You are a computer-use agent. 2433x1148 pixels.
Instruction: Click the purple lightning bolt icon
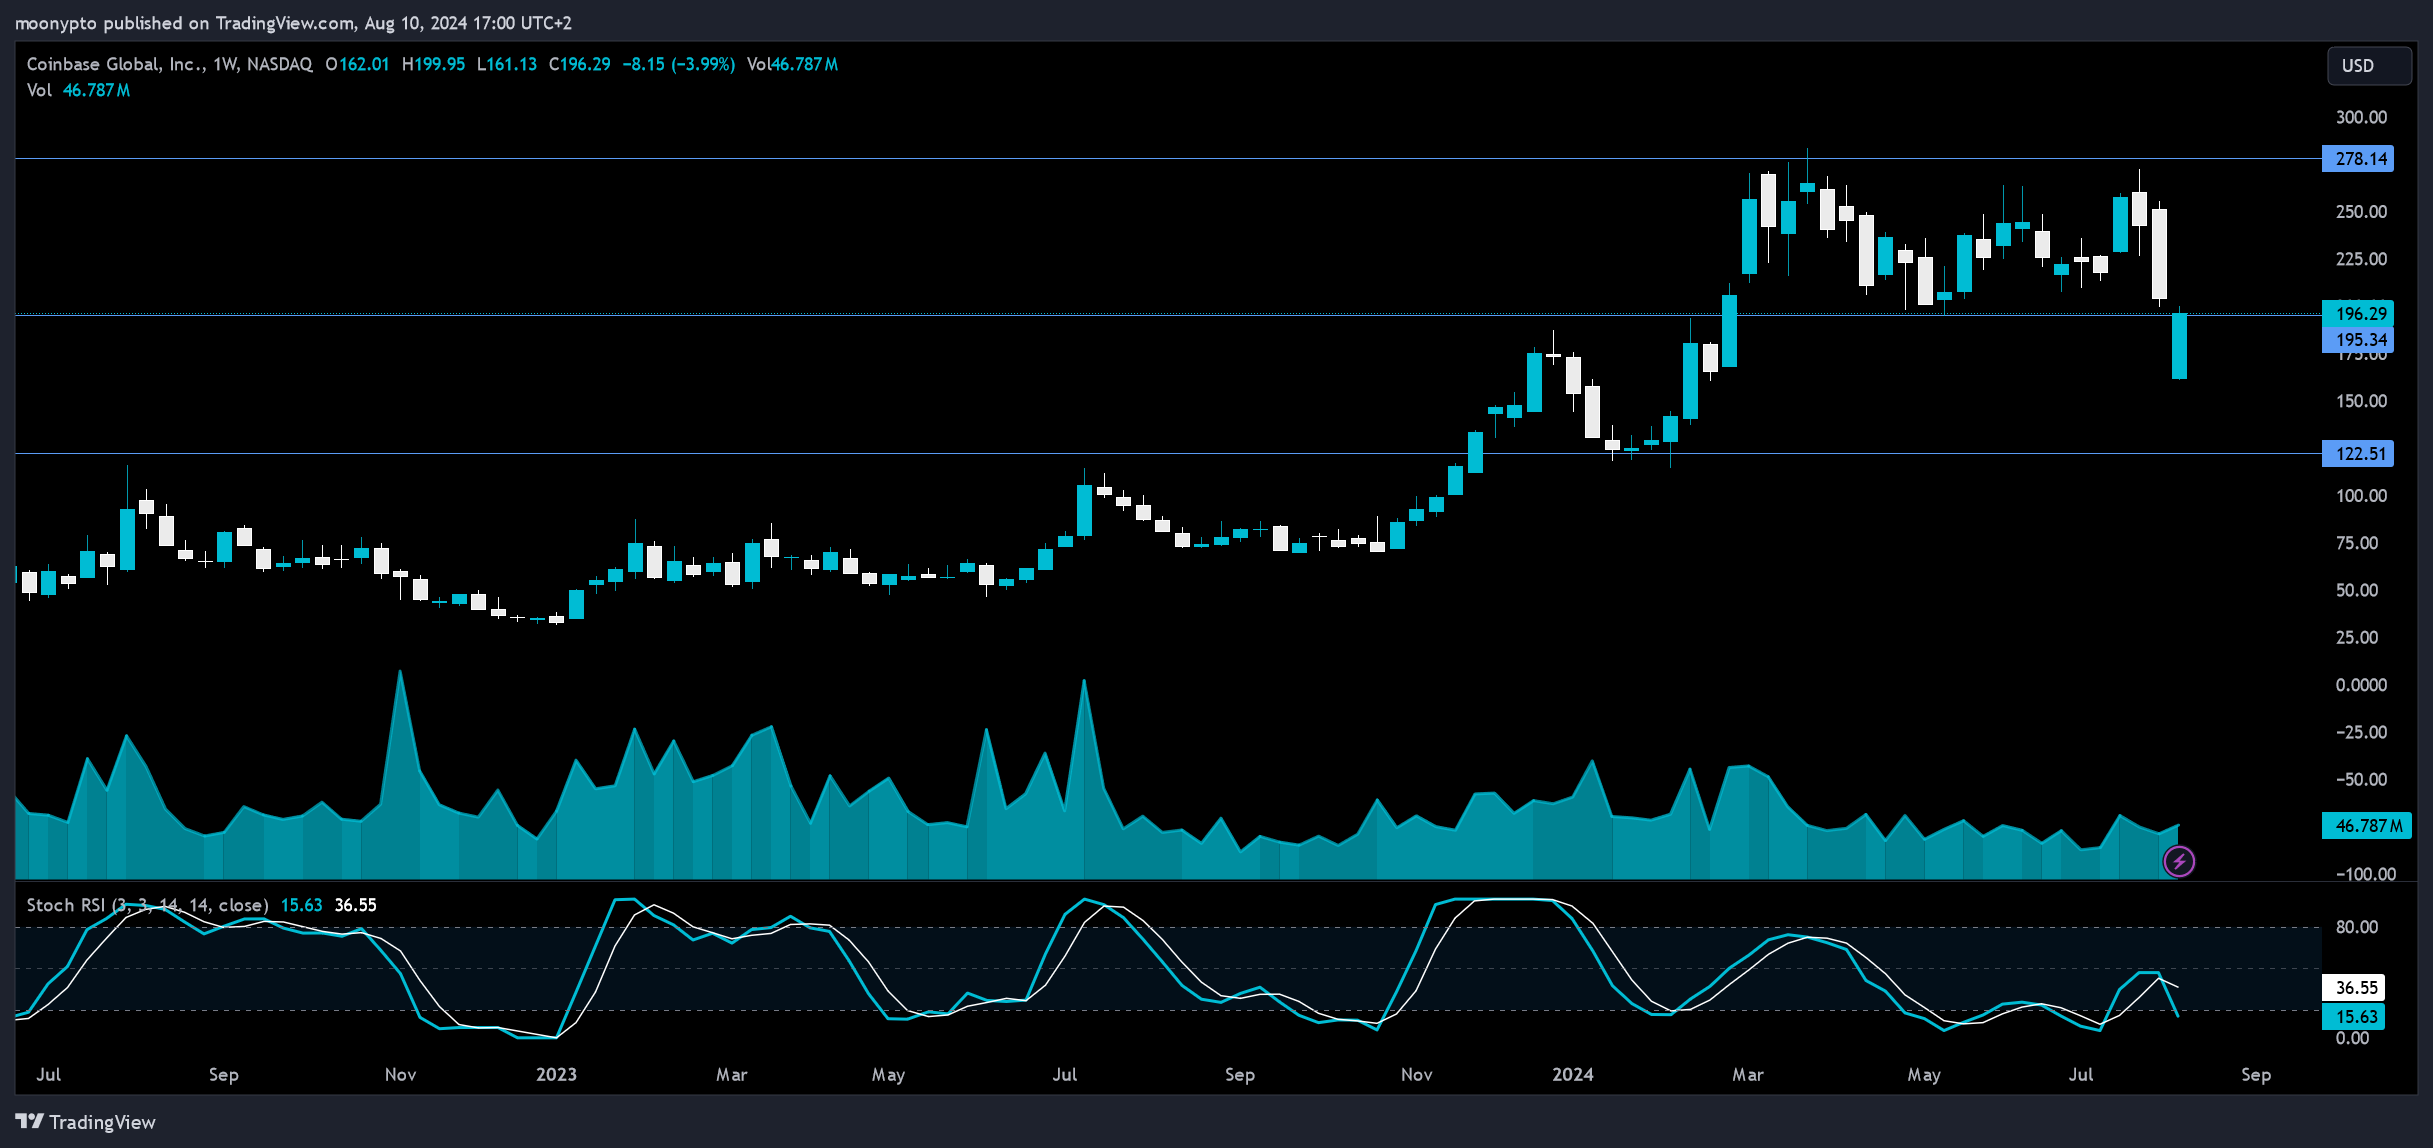click(2179, 861)
